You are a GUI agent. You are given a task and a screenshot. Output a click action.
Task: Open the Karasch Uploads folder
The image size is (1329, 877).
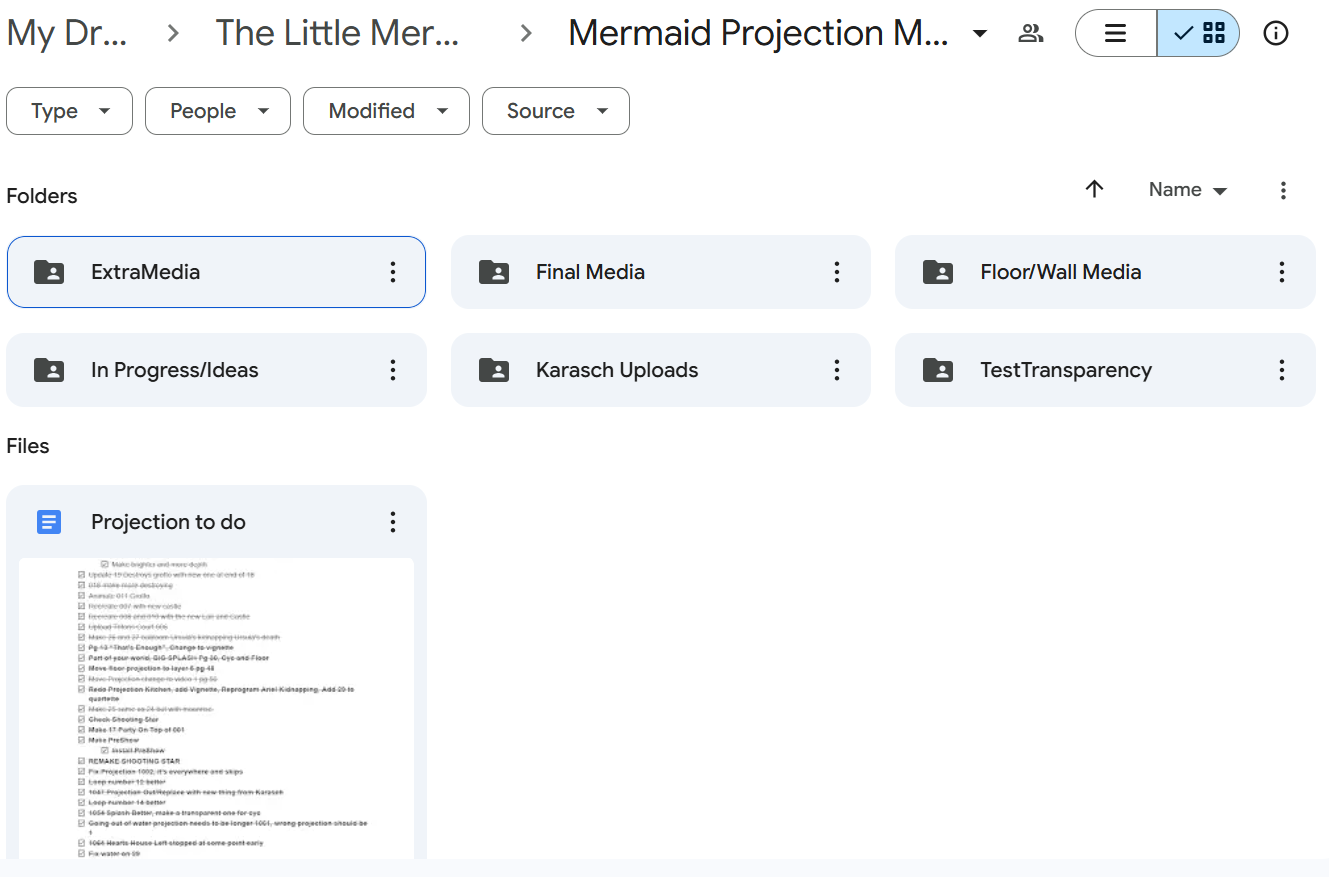click(x=660, y=370)
